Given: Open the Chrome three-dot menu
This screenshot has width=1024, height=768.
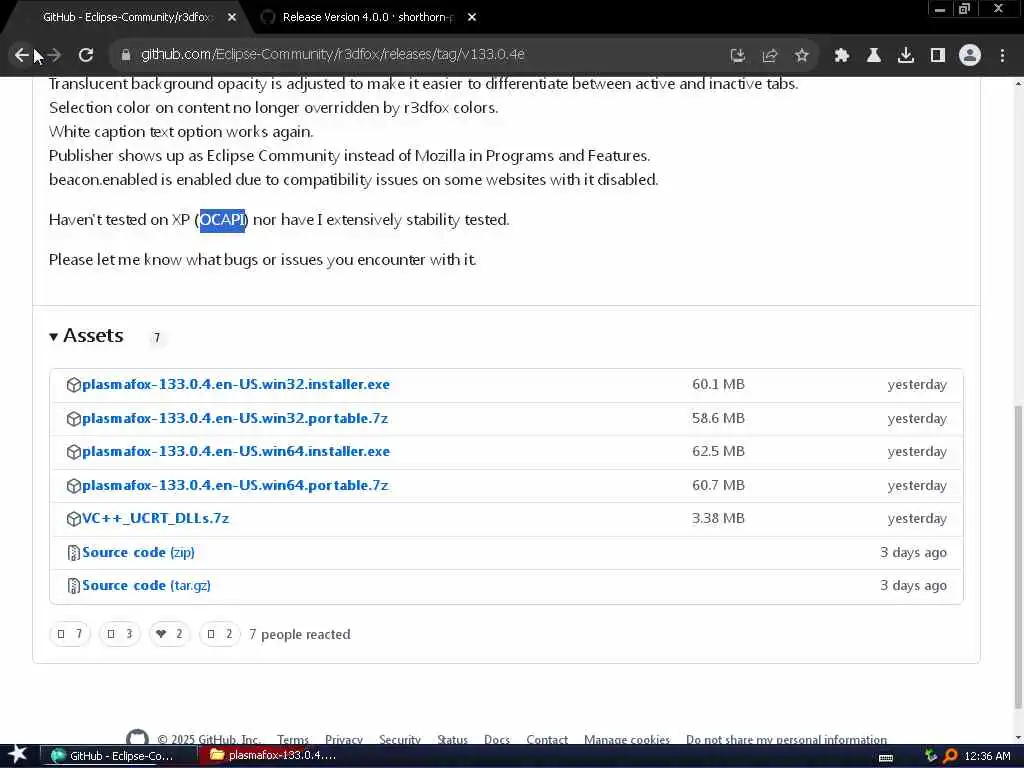Looking at the screenshot, I should point(1002,56).
